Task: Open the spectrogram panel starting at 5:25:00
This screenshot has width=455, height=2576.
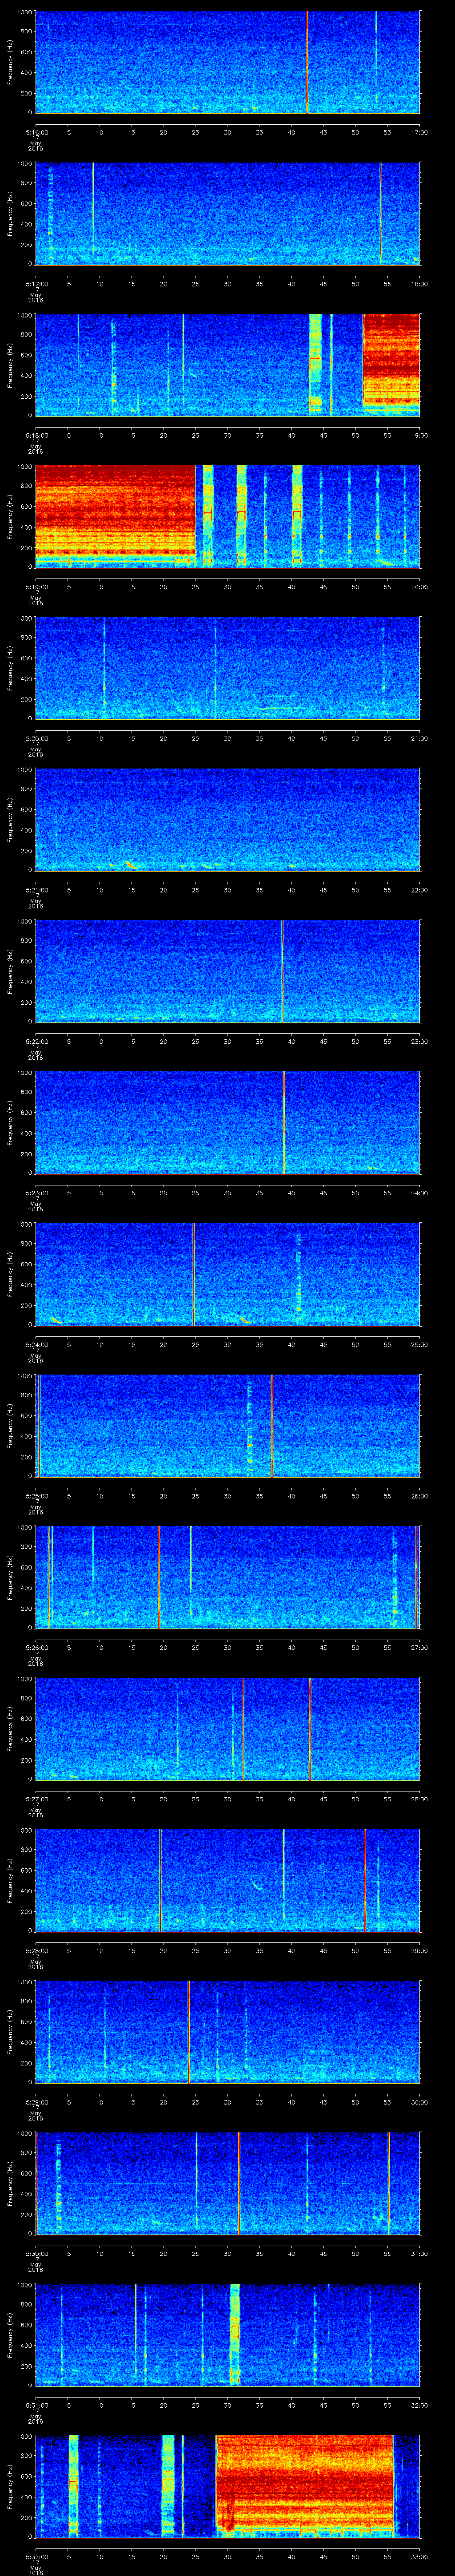Action: pos(228,1427)
